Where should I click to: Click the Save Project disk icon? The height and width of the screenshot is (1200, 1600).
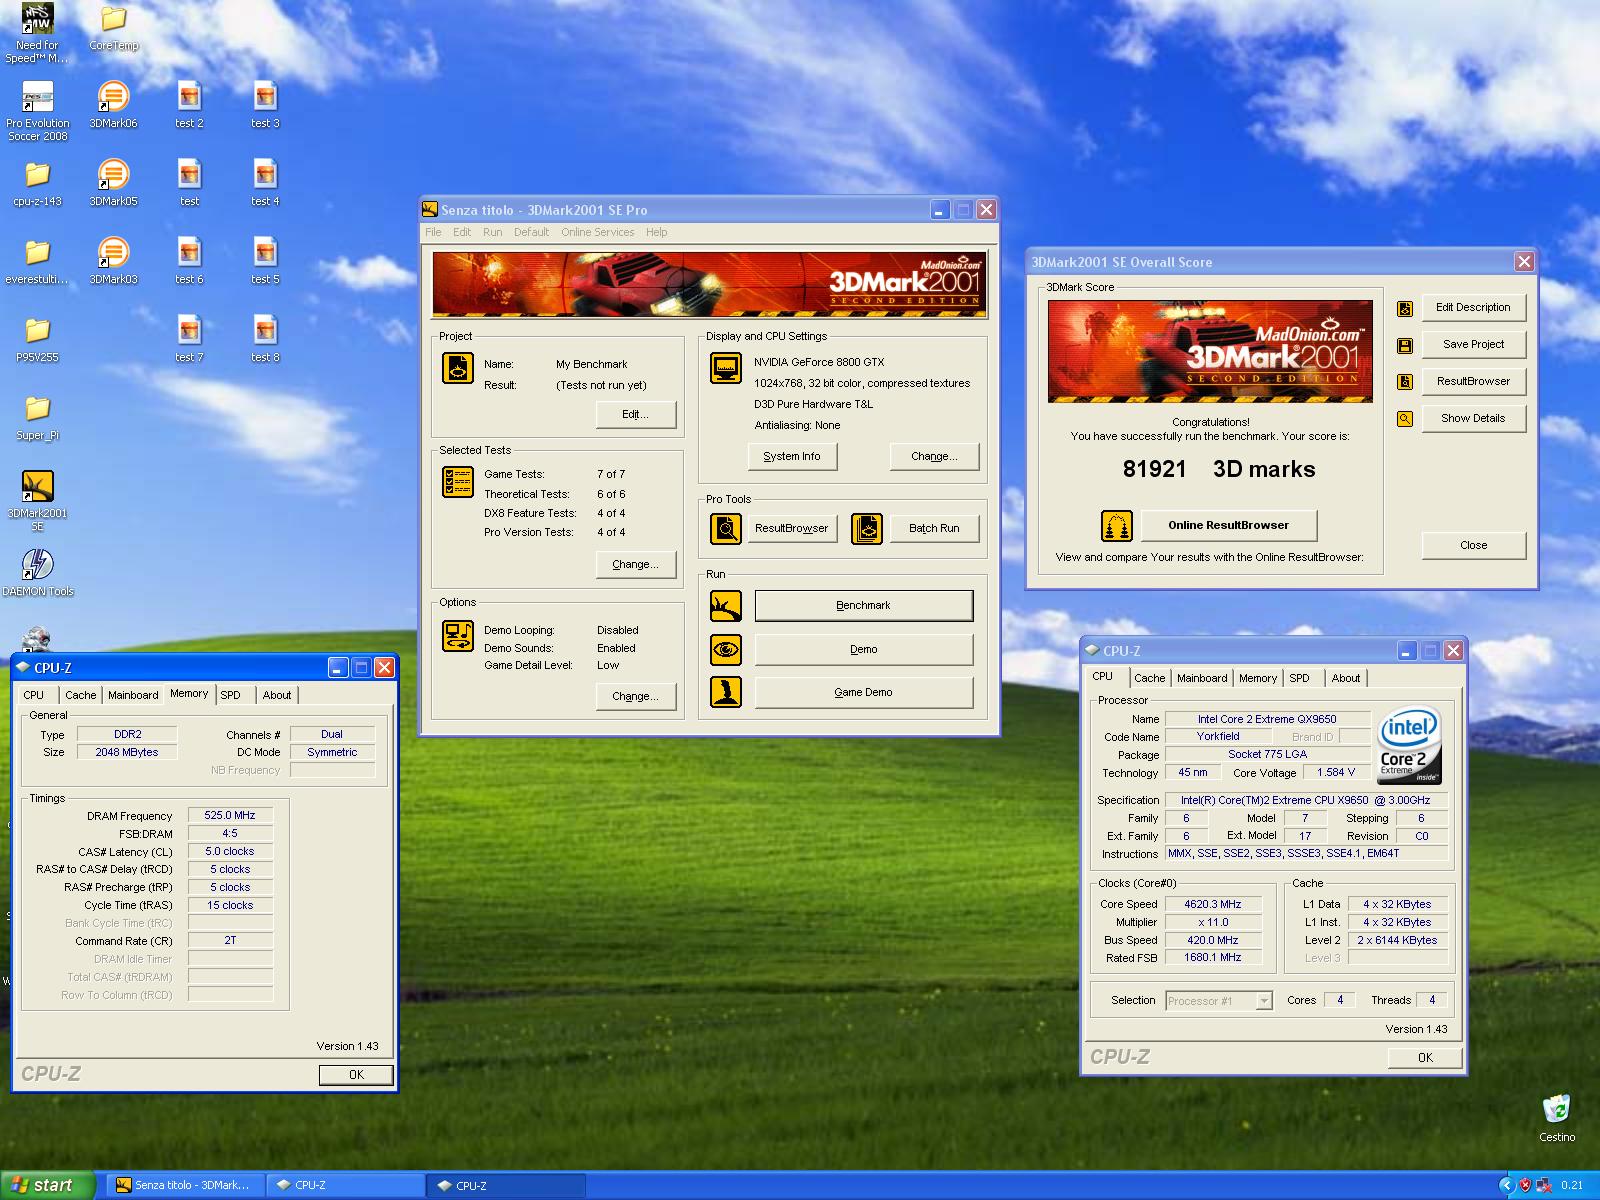coord(1405,345)
